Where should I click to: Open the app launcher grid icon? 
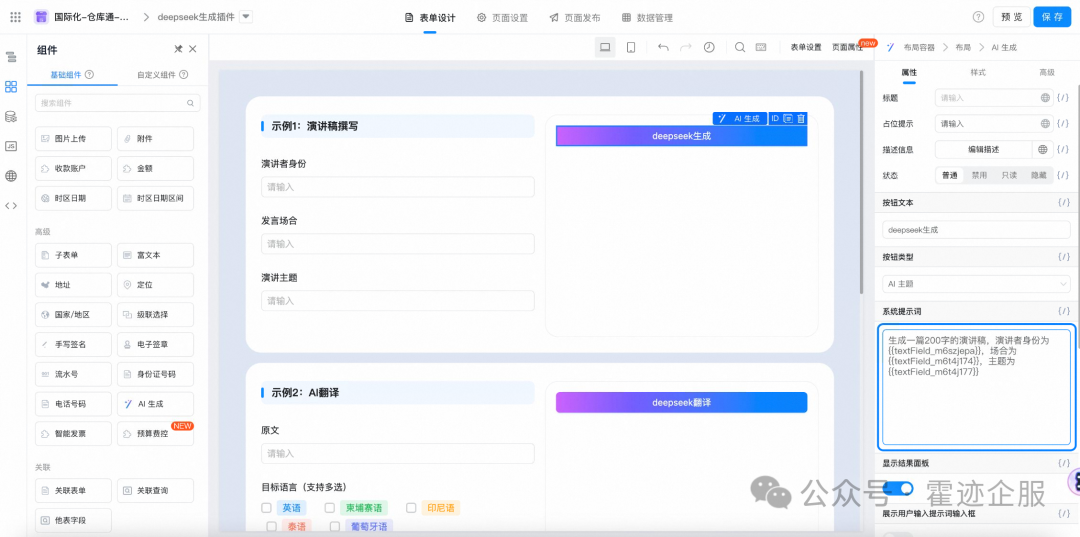tap(15, 17)
